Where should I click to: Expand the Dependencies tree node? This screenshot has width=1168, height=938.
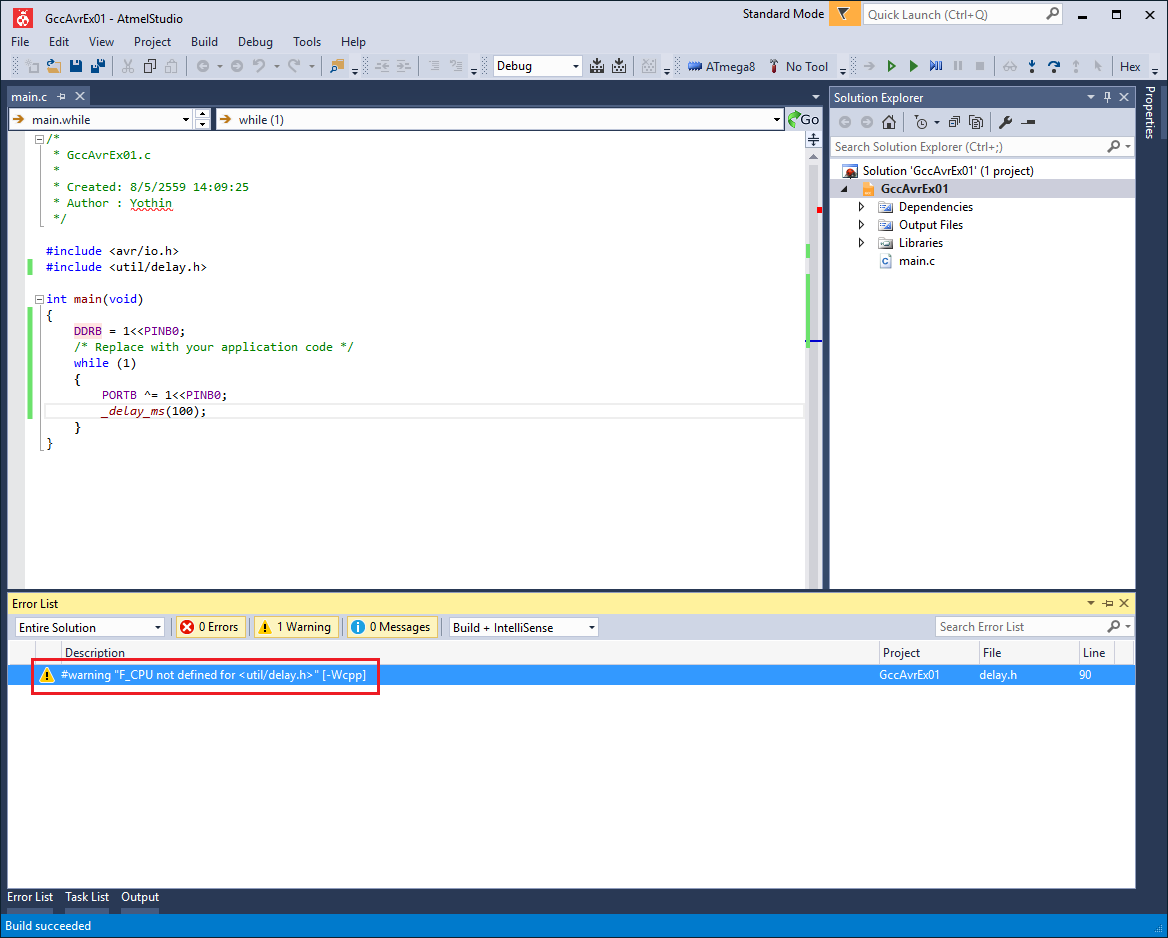click(x=861, y=207)
